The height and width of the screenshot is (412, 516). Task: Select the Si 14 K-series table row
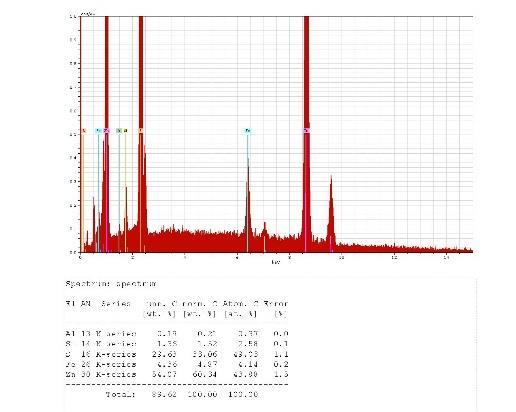click(177, 344)
